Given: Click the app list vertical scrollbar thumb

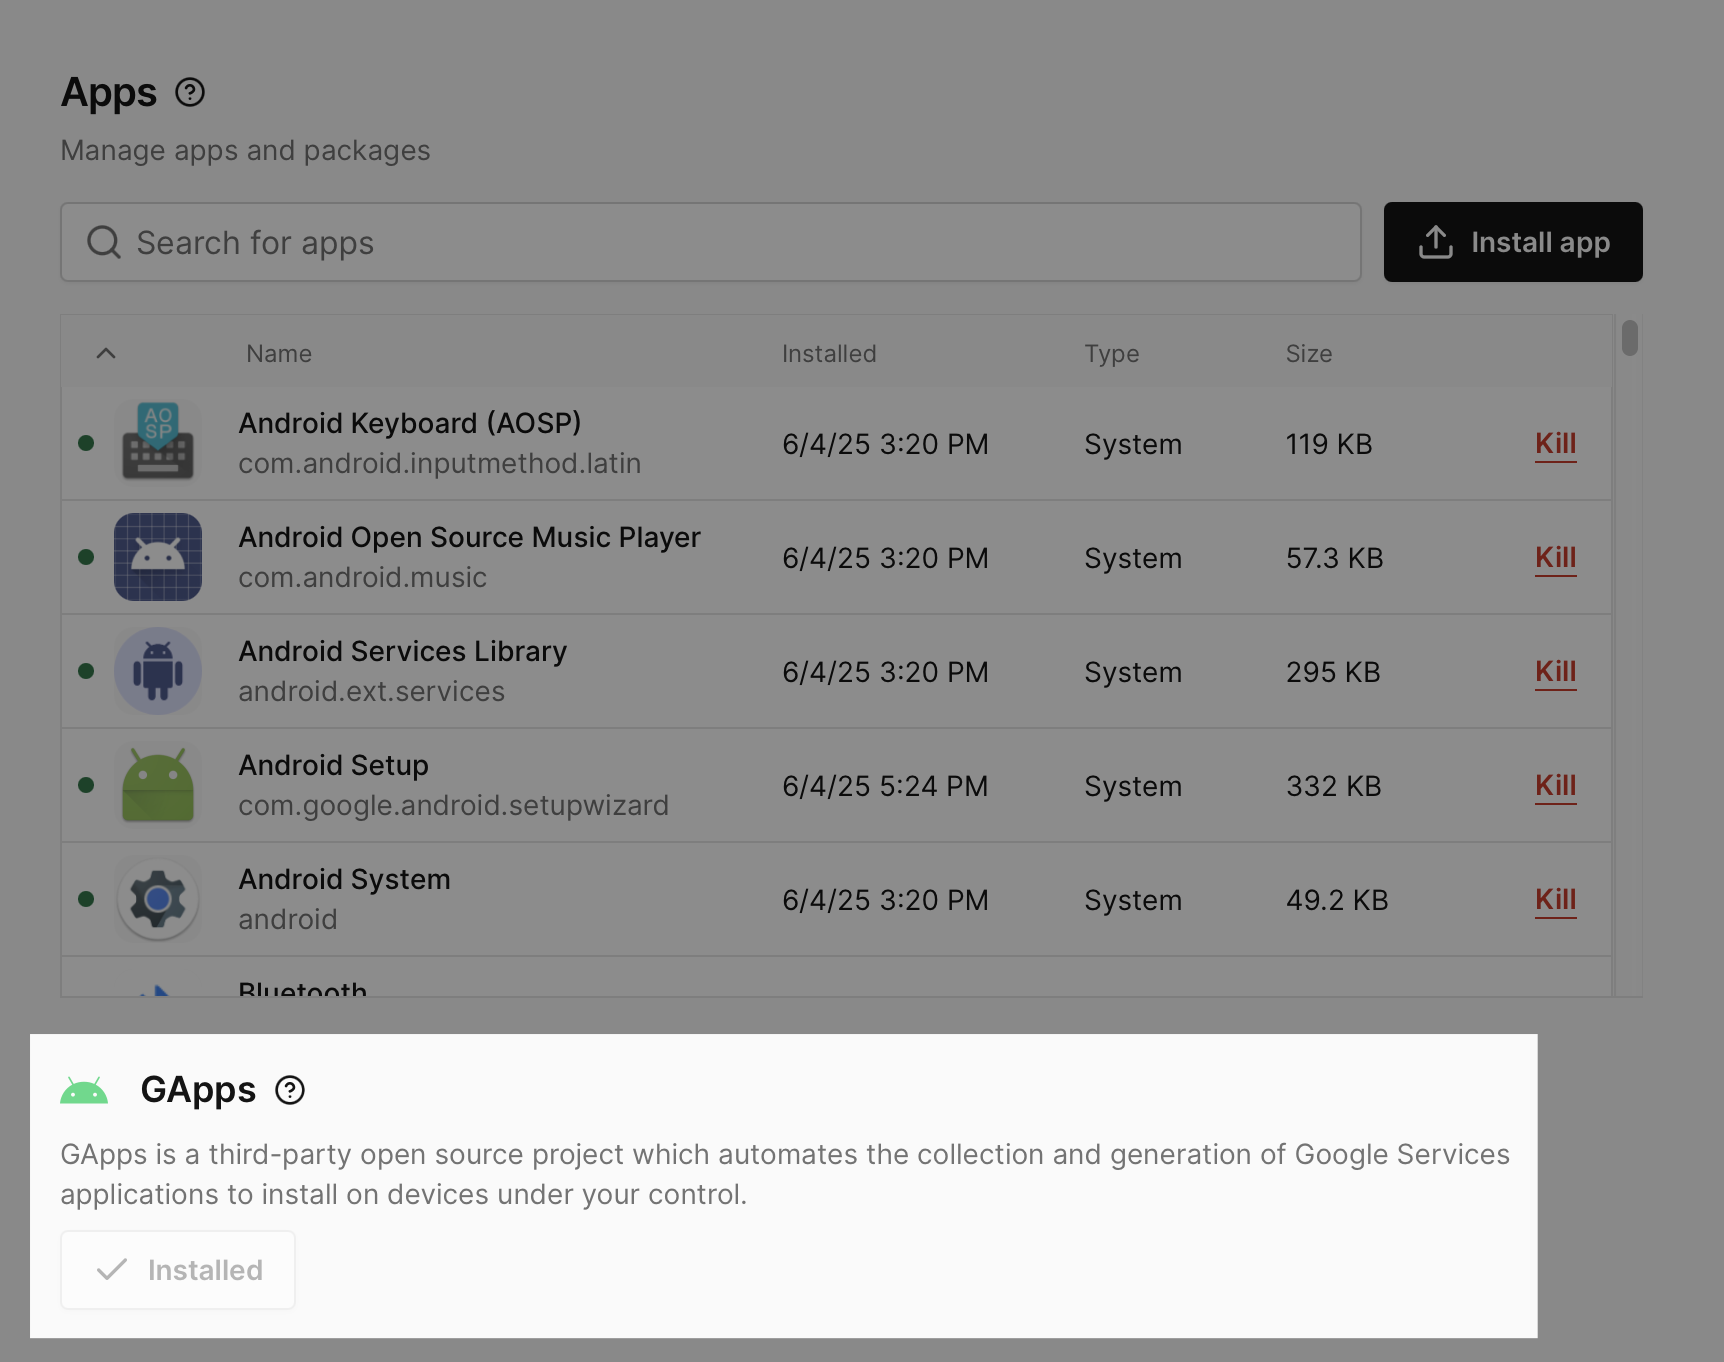Looking at the screenshot, I should click(x=1630, y=338).
